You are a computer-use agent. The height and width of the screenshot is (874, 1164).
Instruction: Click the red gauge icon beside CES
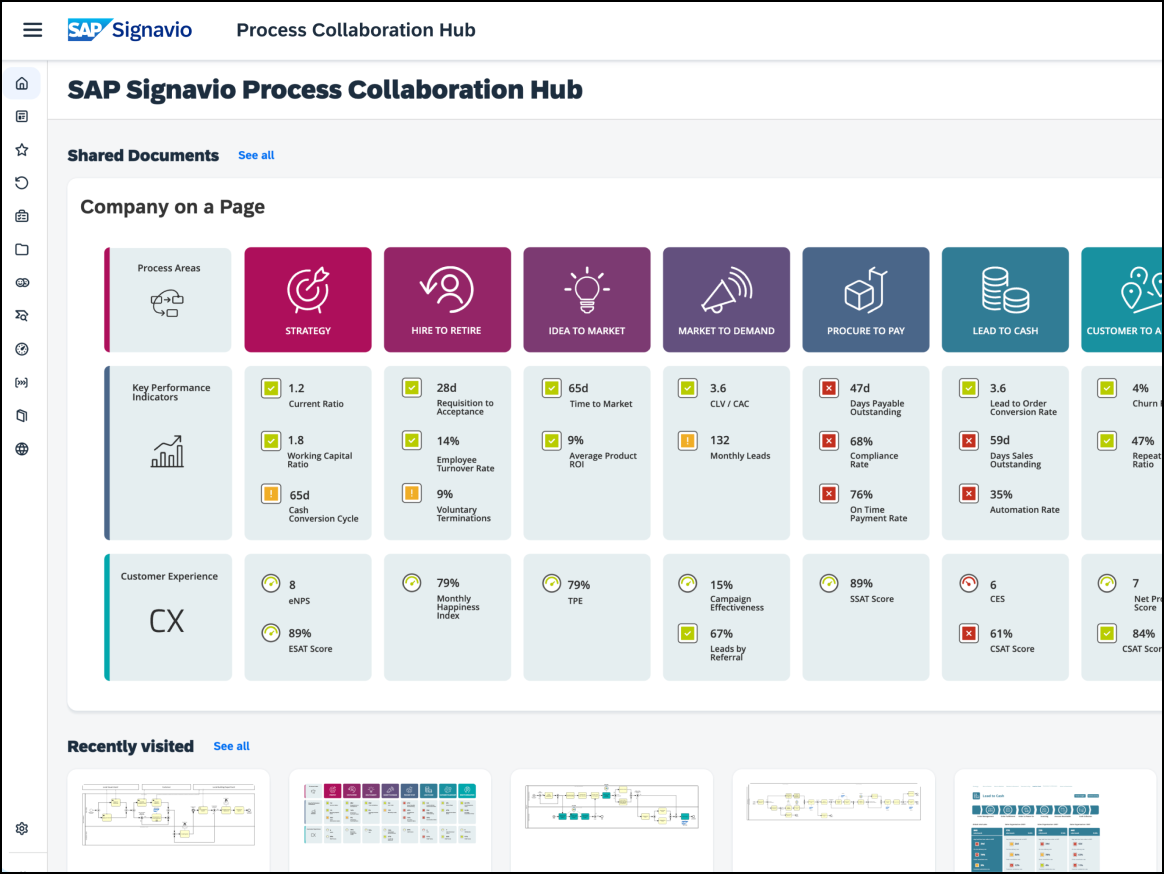pyautogui.click(x=969, y=584)
